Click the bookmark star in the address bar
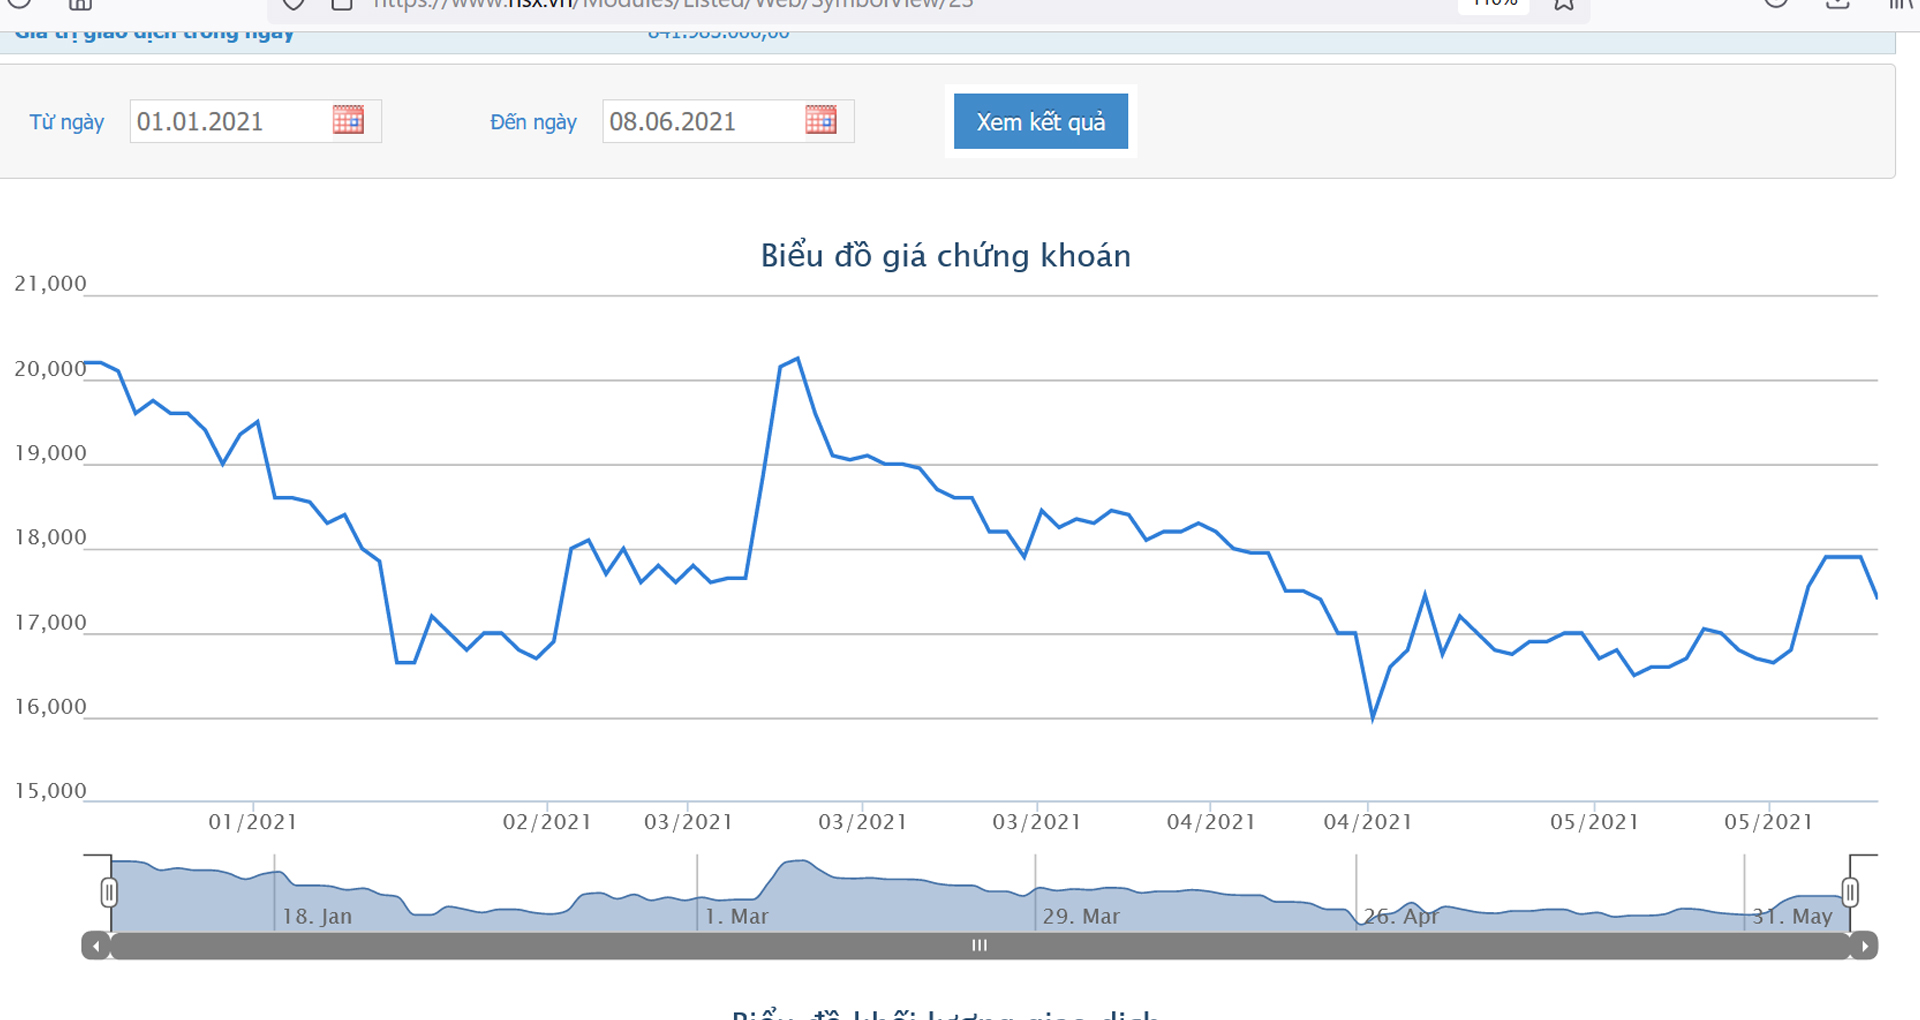 pyautogui.click(x=1564, y=4)
